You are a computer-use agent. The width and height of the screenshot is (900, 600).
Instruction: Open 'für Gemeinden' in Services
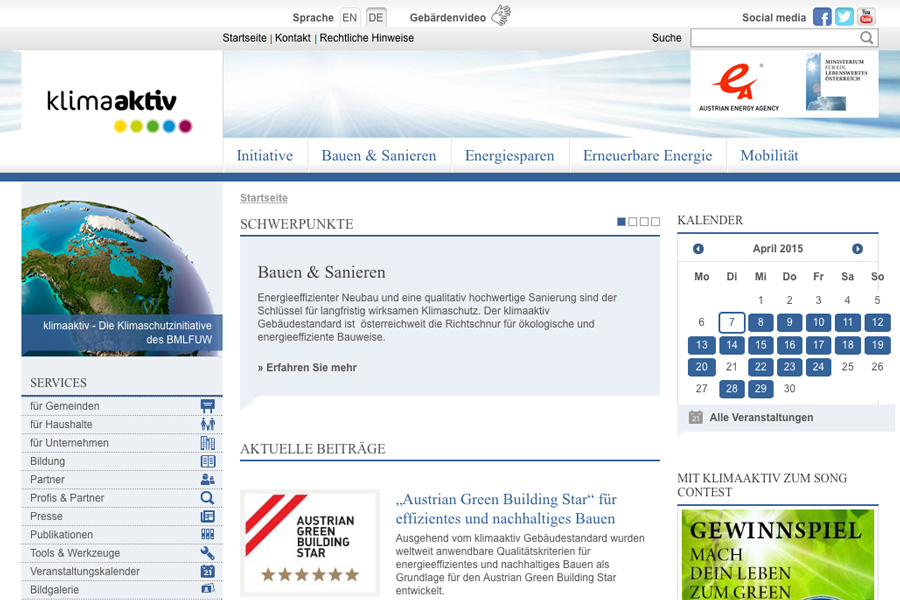point(65,406)
